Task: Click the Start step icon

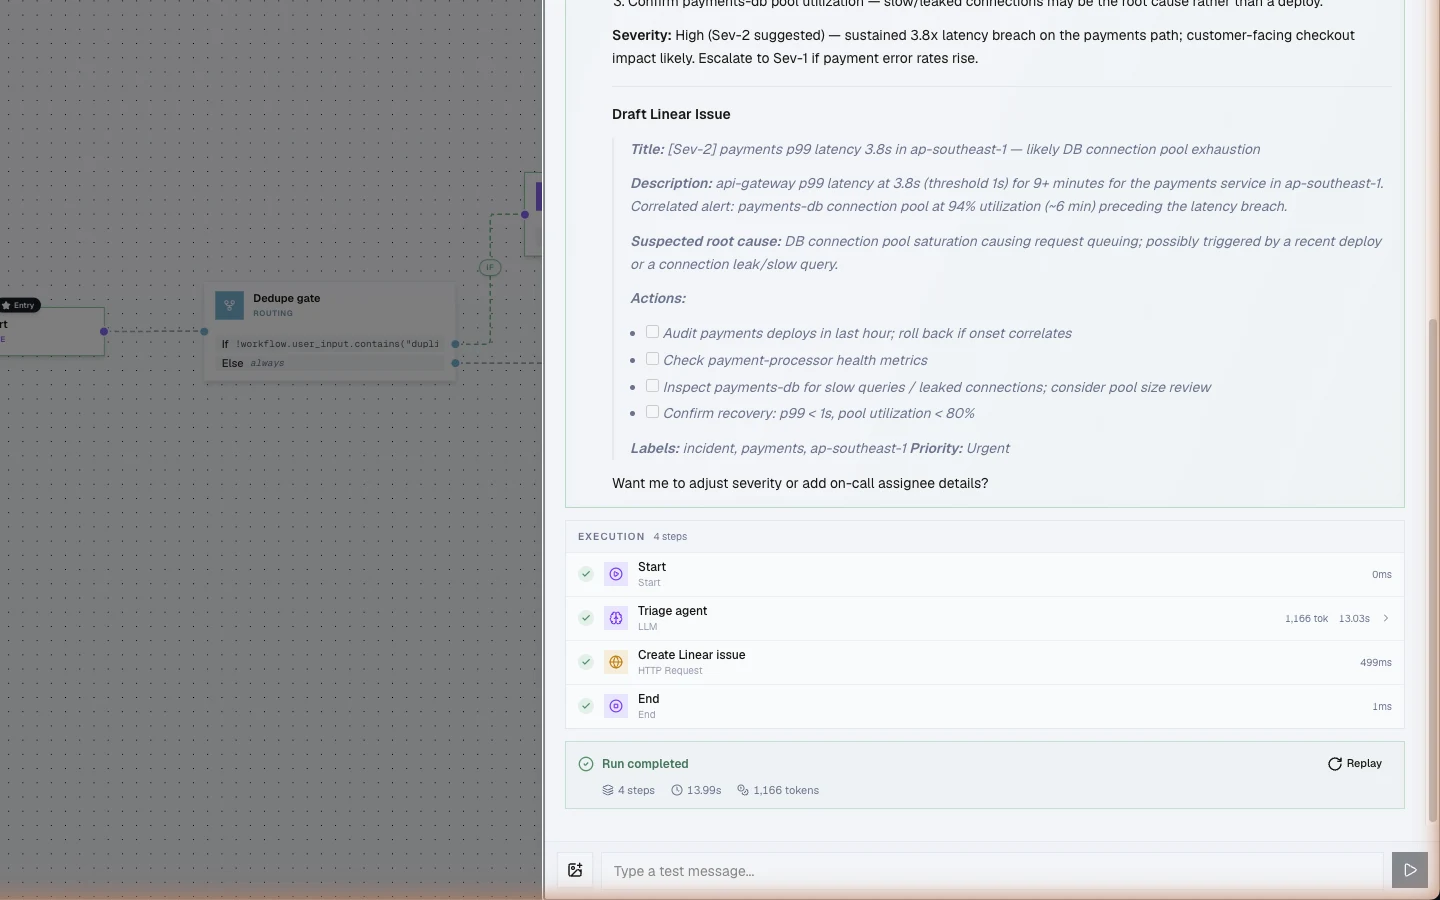Action: tap(616, 574)
